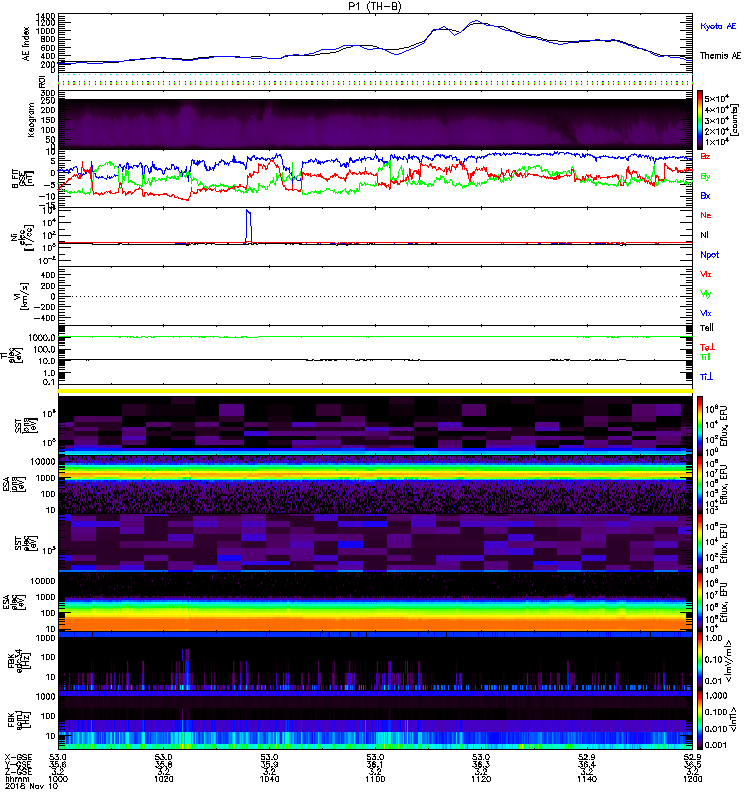This screenshot has height=800, width=750.
Task: Click the green By legend label
Action: coord(705,177)
